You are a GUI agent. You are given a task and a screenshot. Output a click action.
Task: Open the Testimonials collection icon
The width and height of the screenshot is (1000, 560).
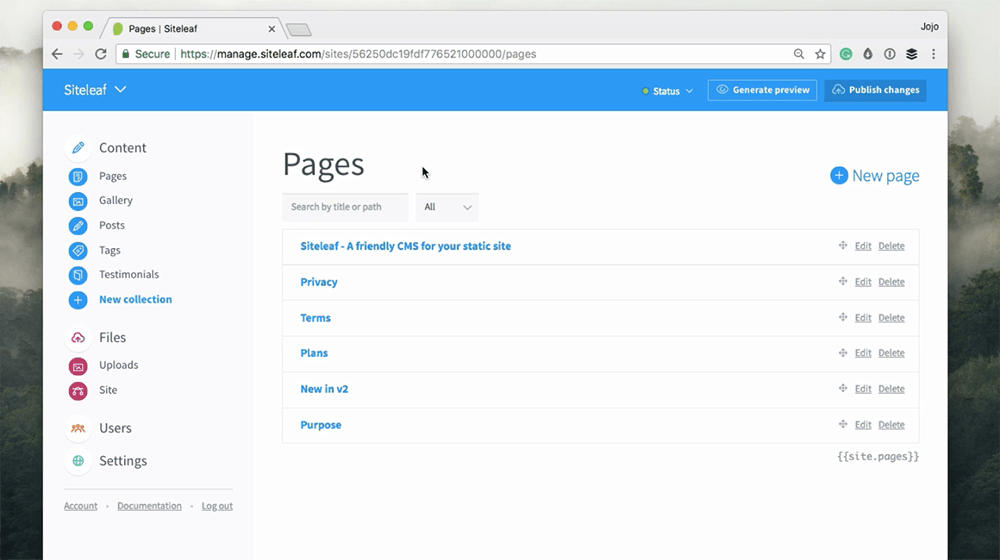pos(78,275)
